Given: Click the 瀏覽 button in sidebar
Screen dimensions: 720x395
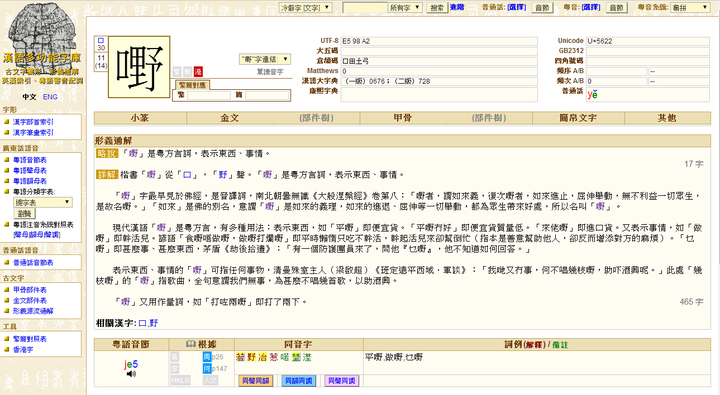Looking at the screenshot, I should 24,214.
